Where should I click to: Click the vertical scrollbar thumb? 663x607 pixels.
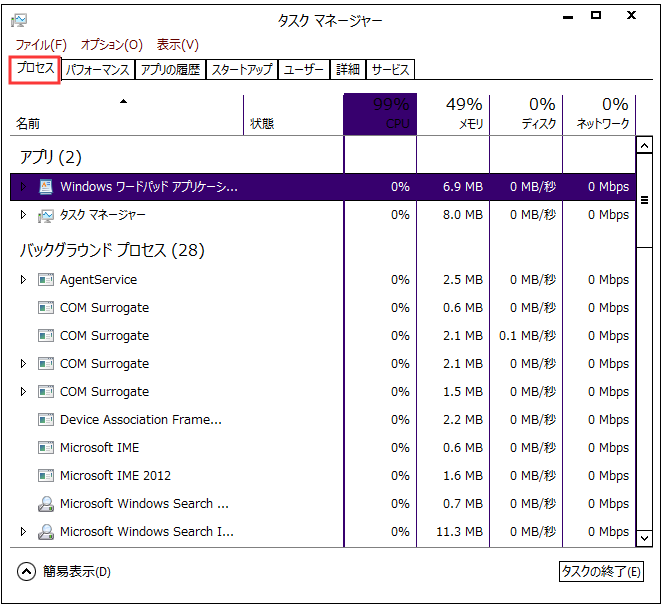(x=644, y=200)
